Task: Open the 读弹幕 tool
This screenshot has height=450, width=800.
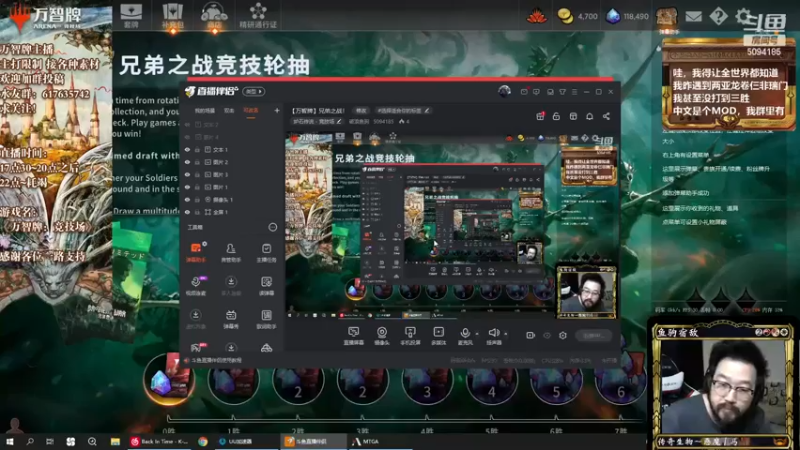Action: [266, 285]
